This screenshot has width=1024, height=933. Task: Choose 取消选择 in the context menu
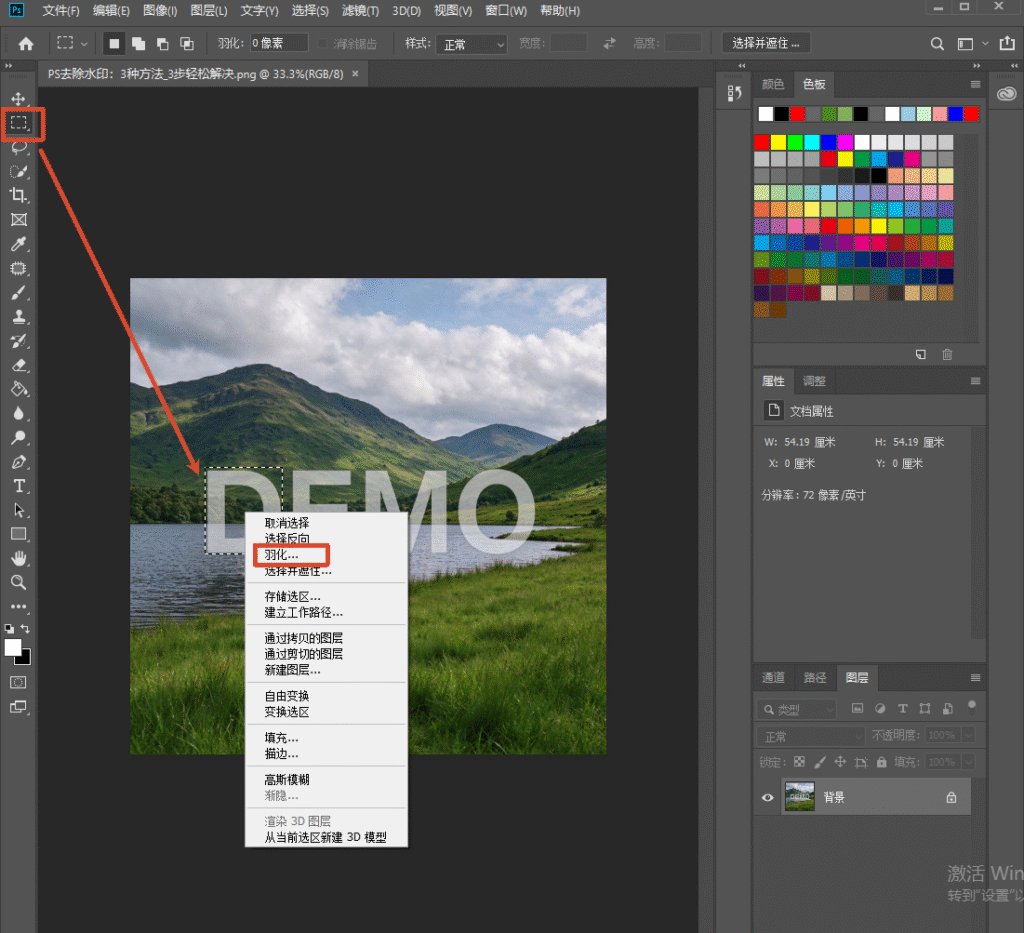(287, 523)
